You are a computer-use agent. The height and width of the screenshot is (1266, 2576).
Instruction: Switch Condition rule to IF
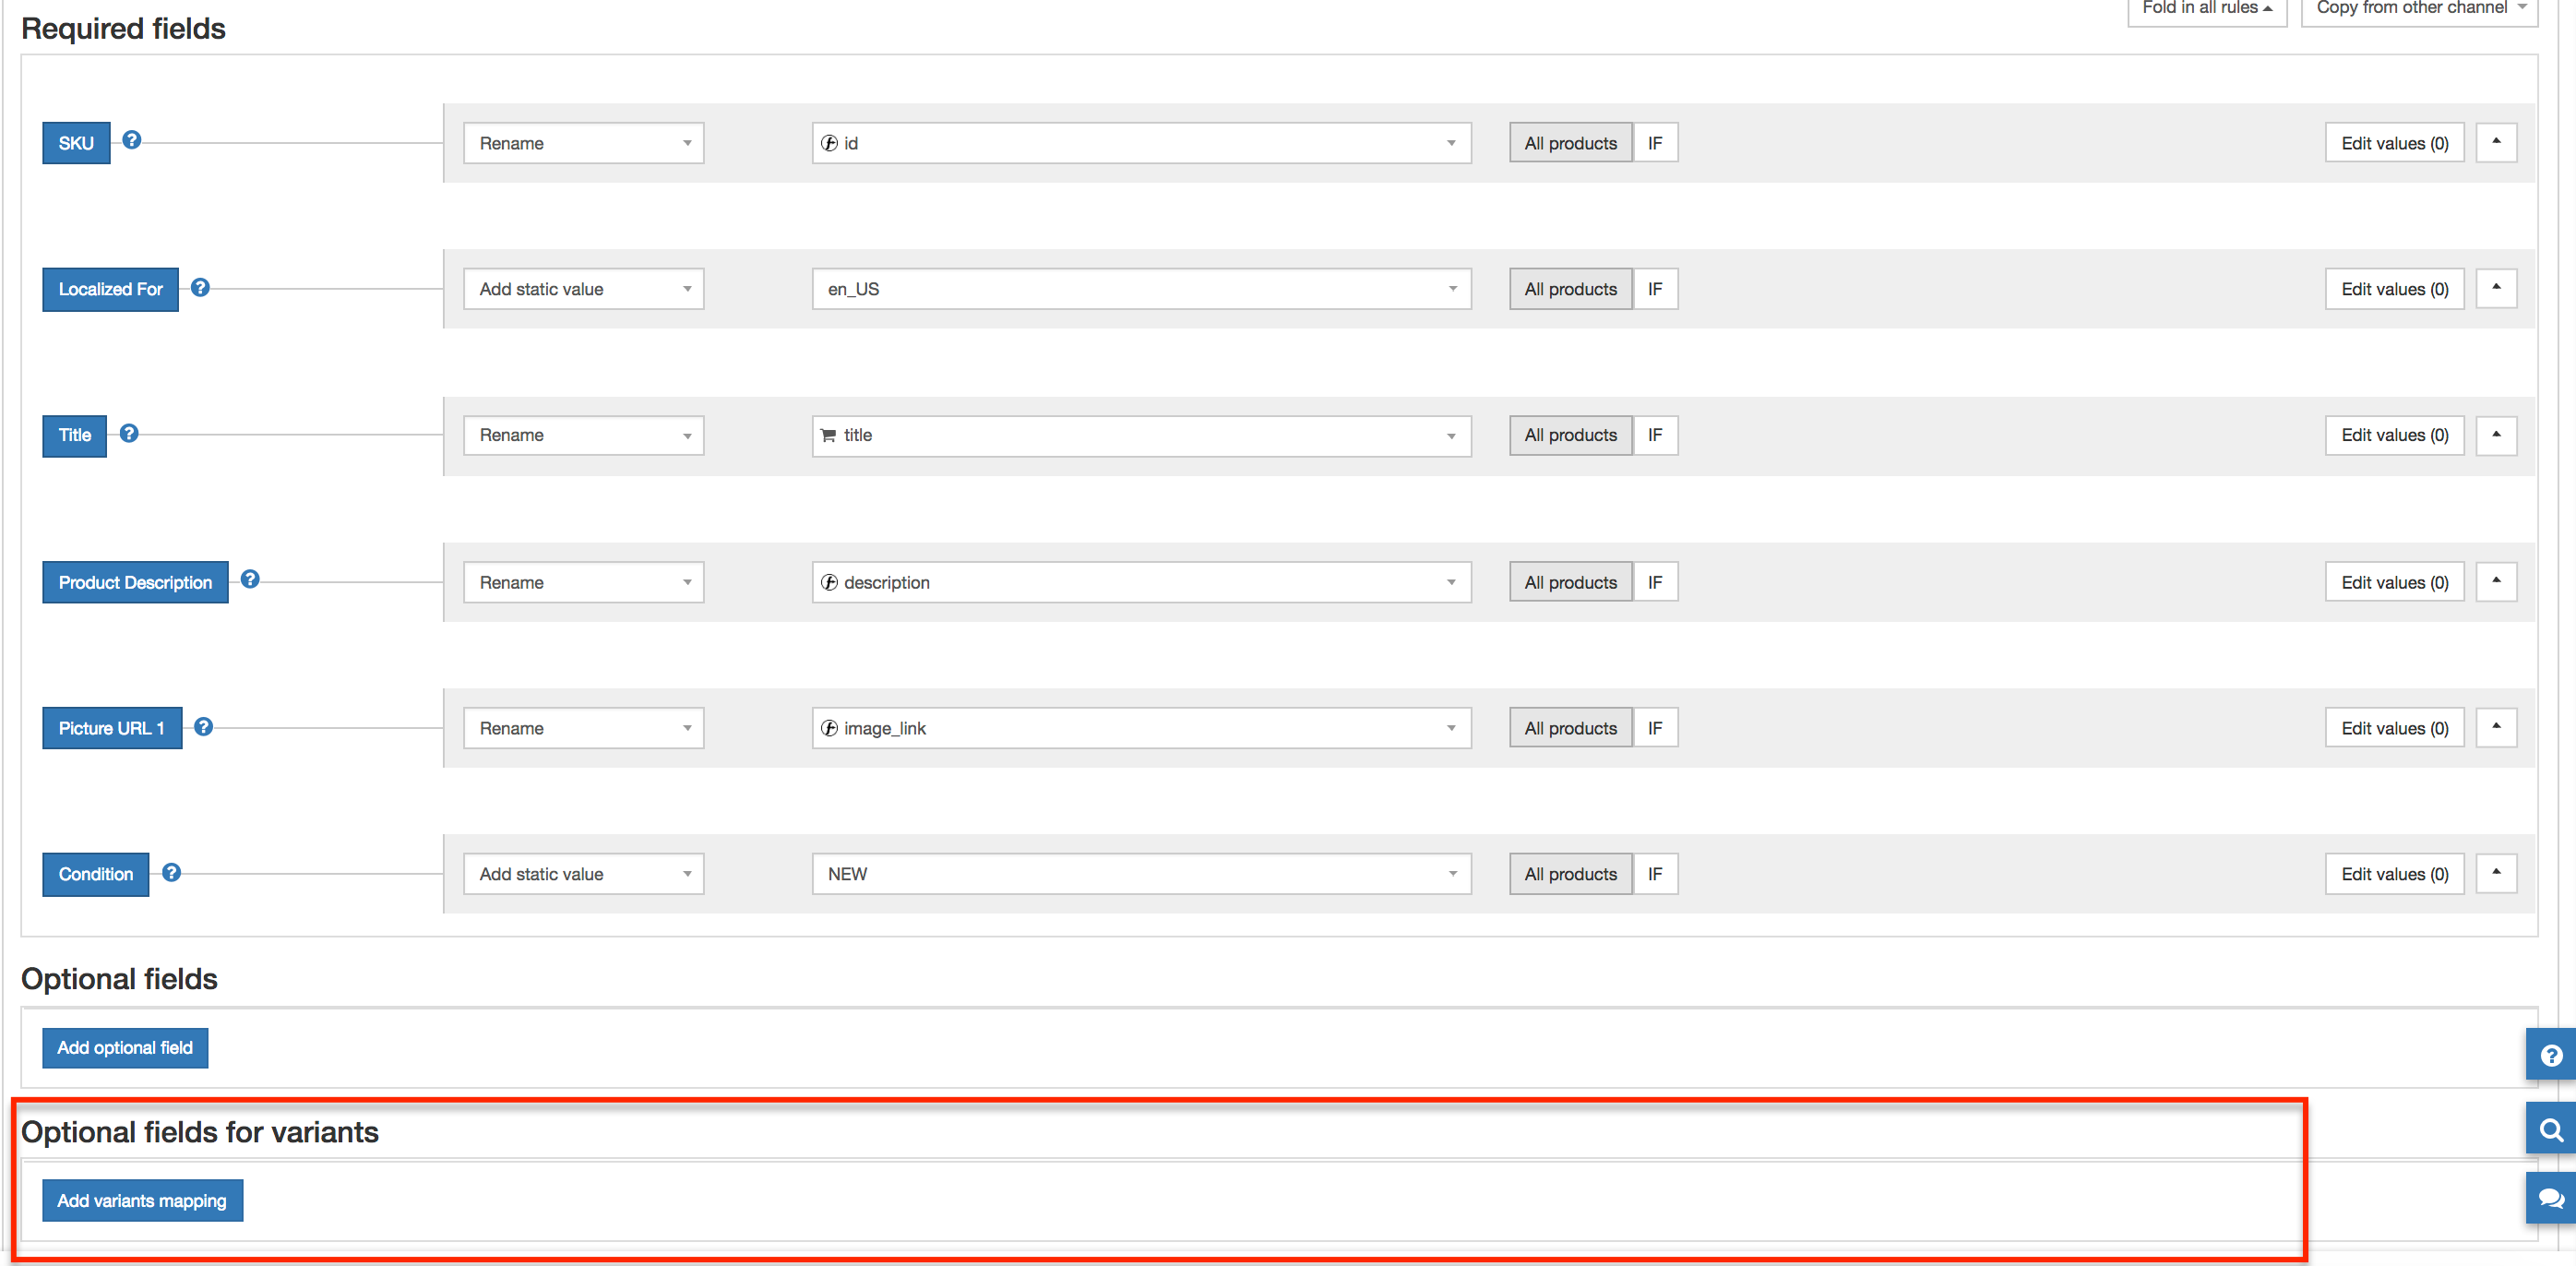click(1655, 874)
